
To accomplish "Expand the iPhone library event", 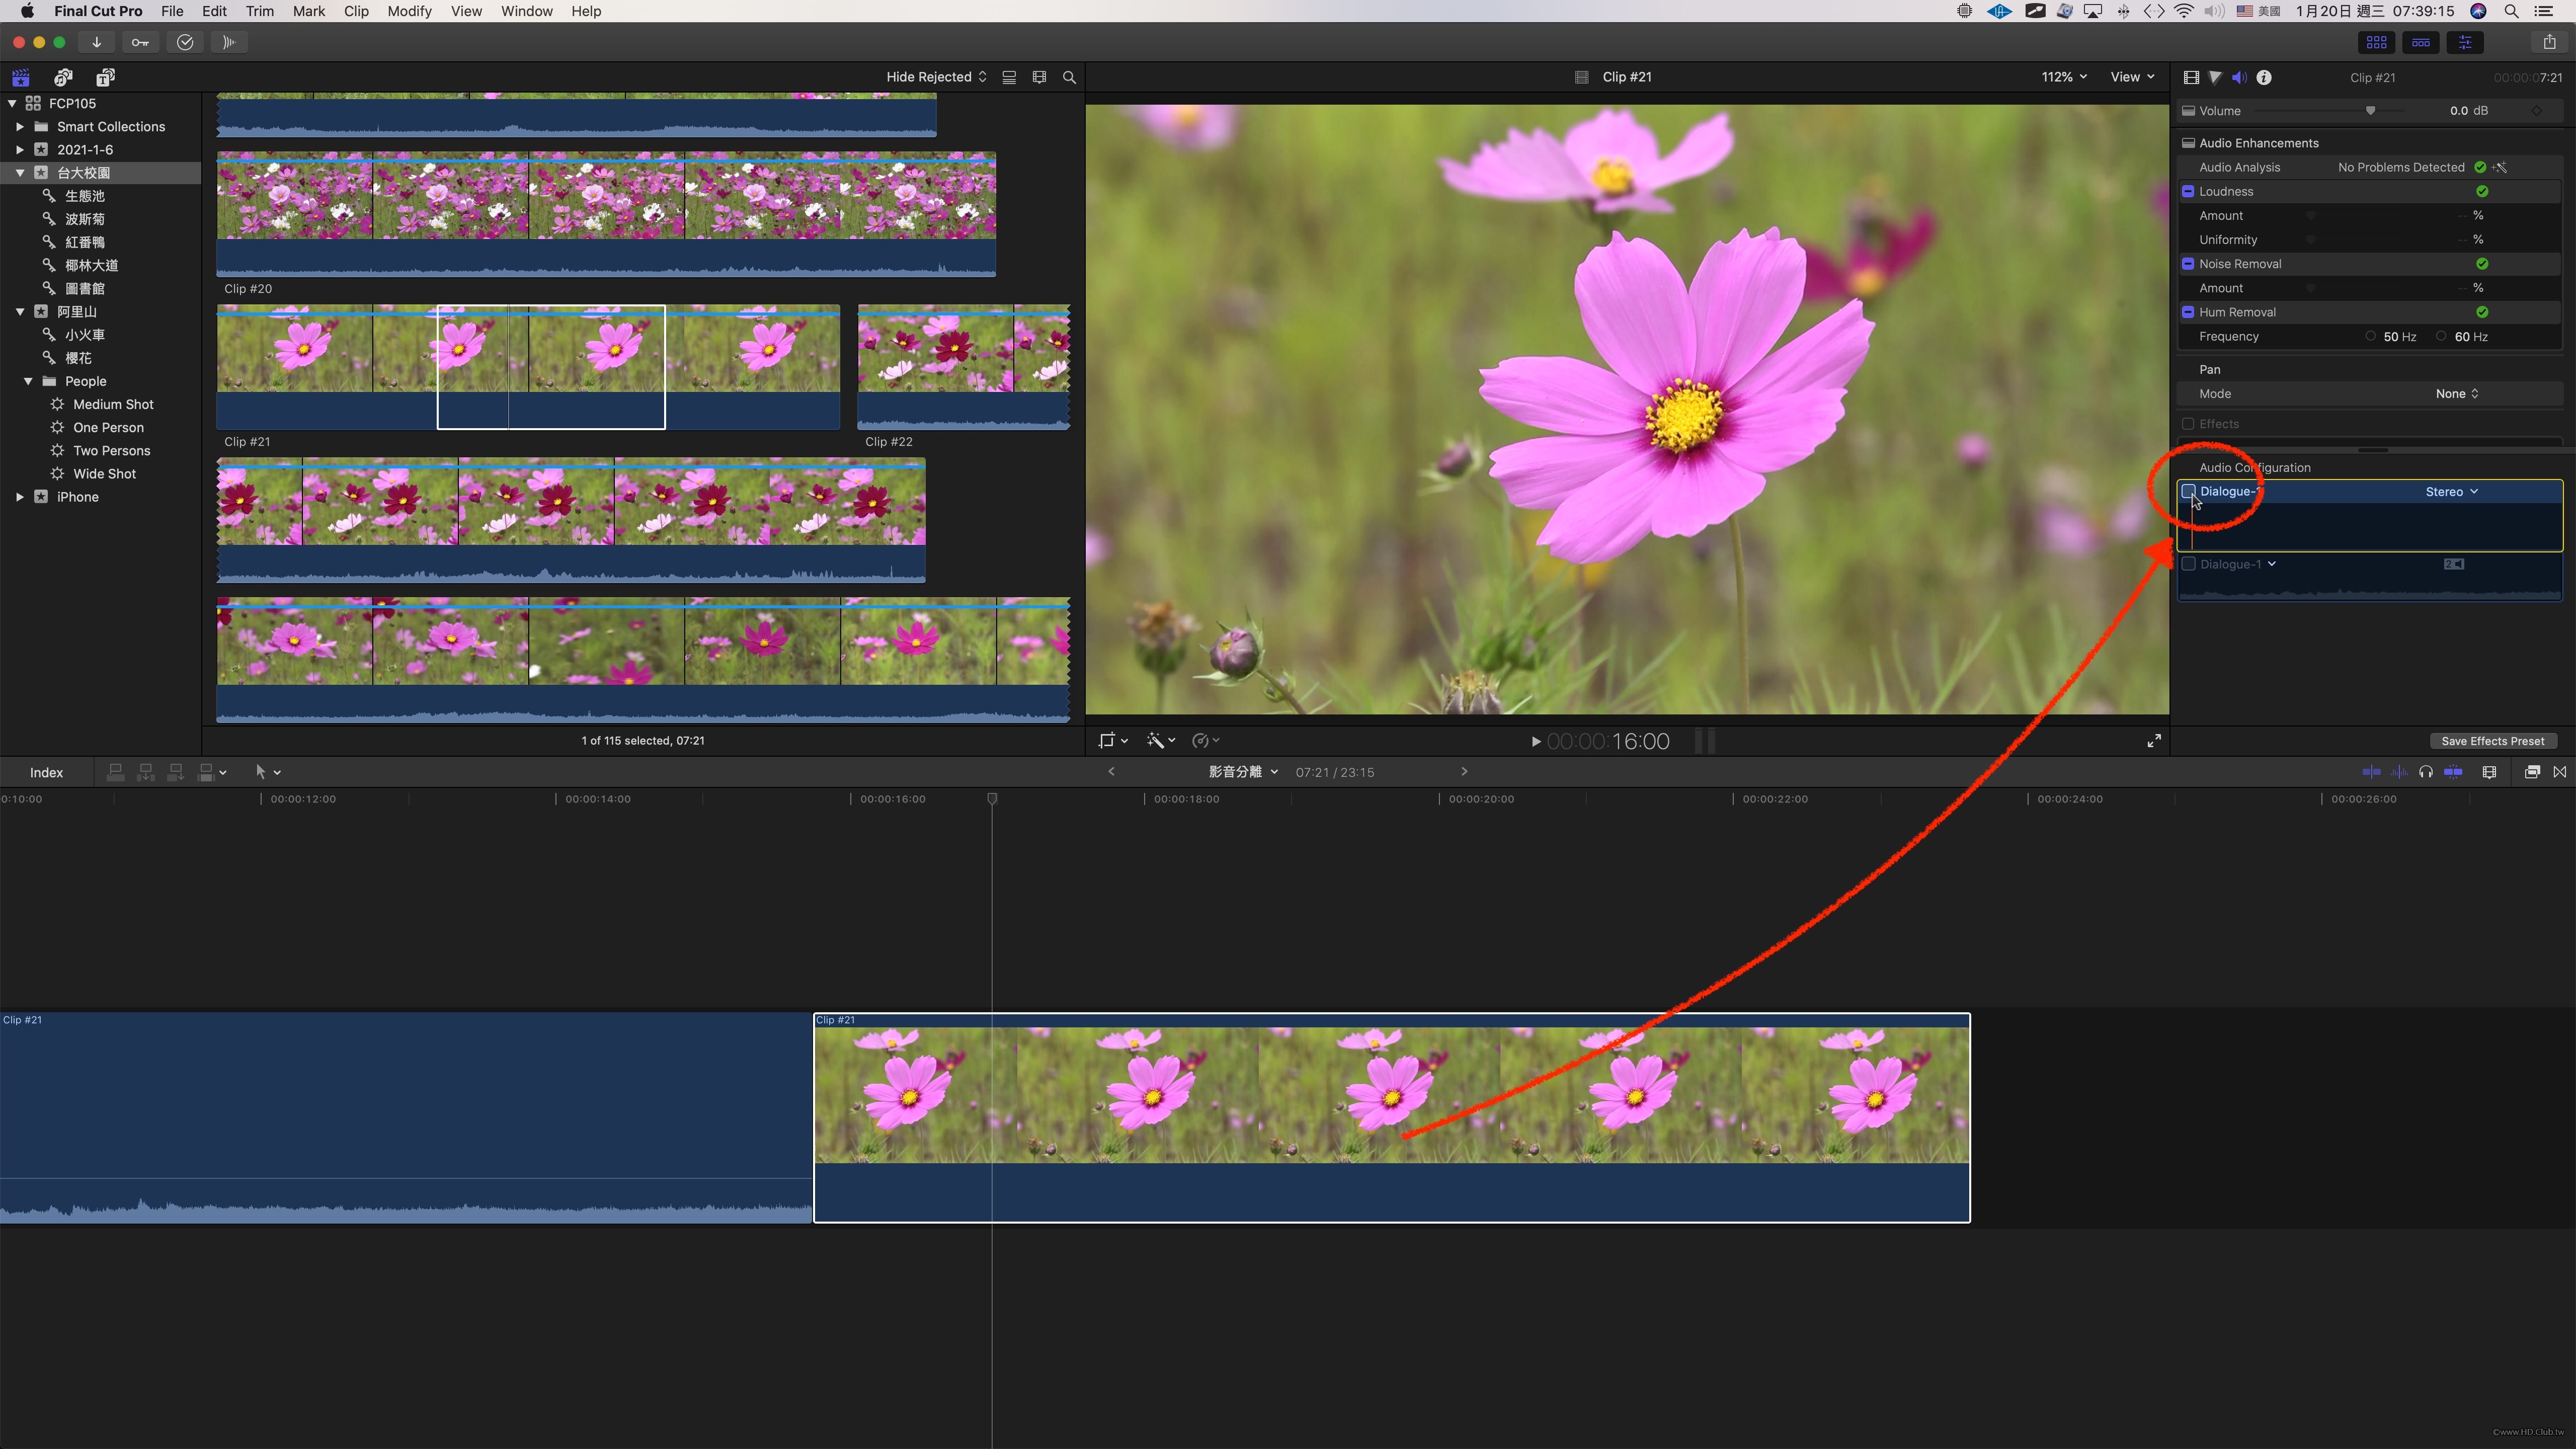I will 20,497.
